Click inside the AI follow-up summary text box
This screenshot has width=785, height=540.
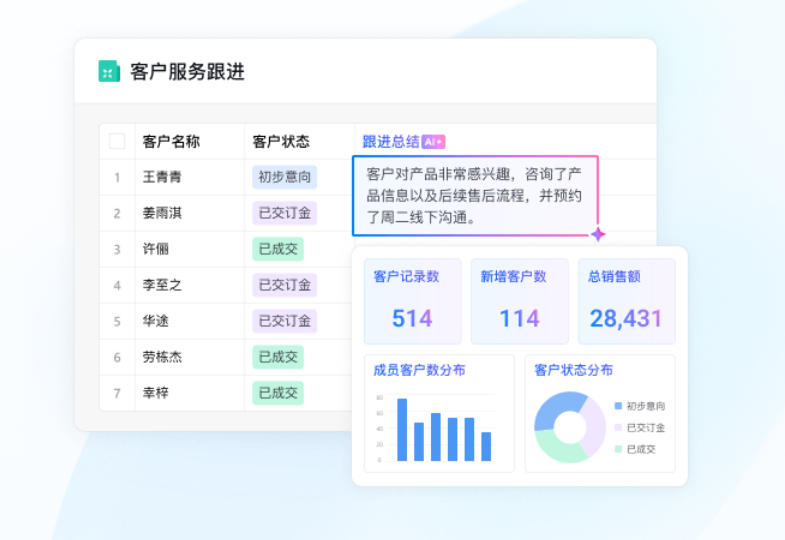click(475, 196)
